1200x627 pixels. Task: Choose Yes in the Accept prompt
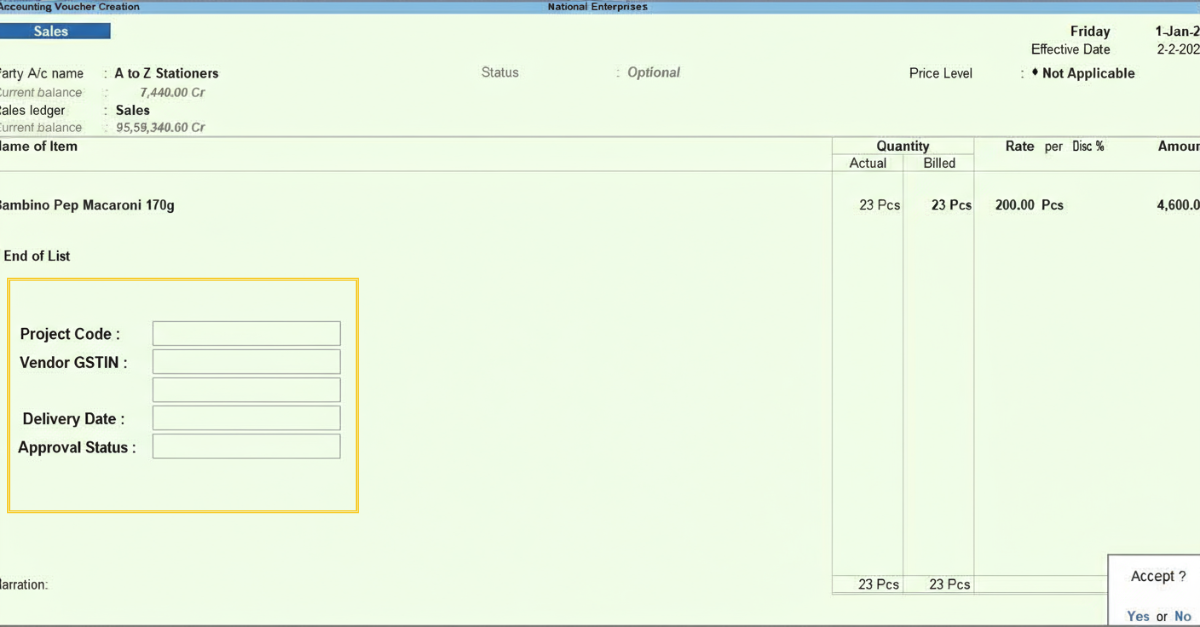click(x=1138, y=616)
